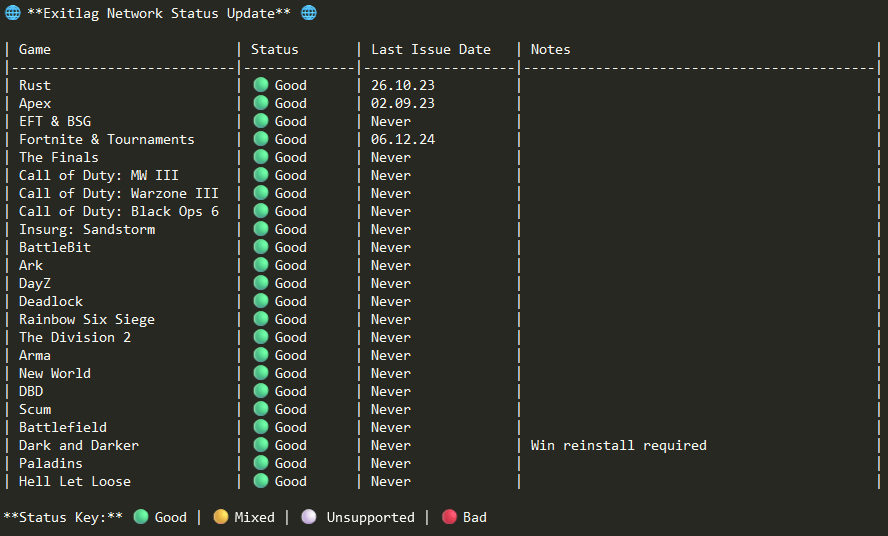
Task: Click the game name "Insurg: Sandstorm"
Action: pos(87,229)
